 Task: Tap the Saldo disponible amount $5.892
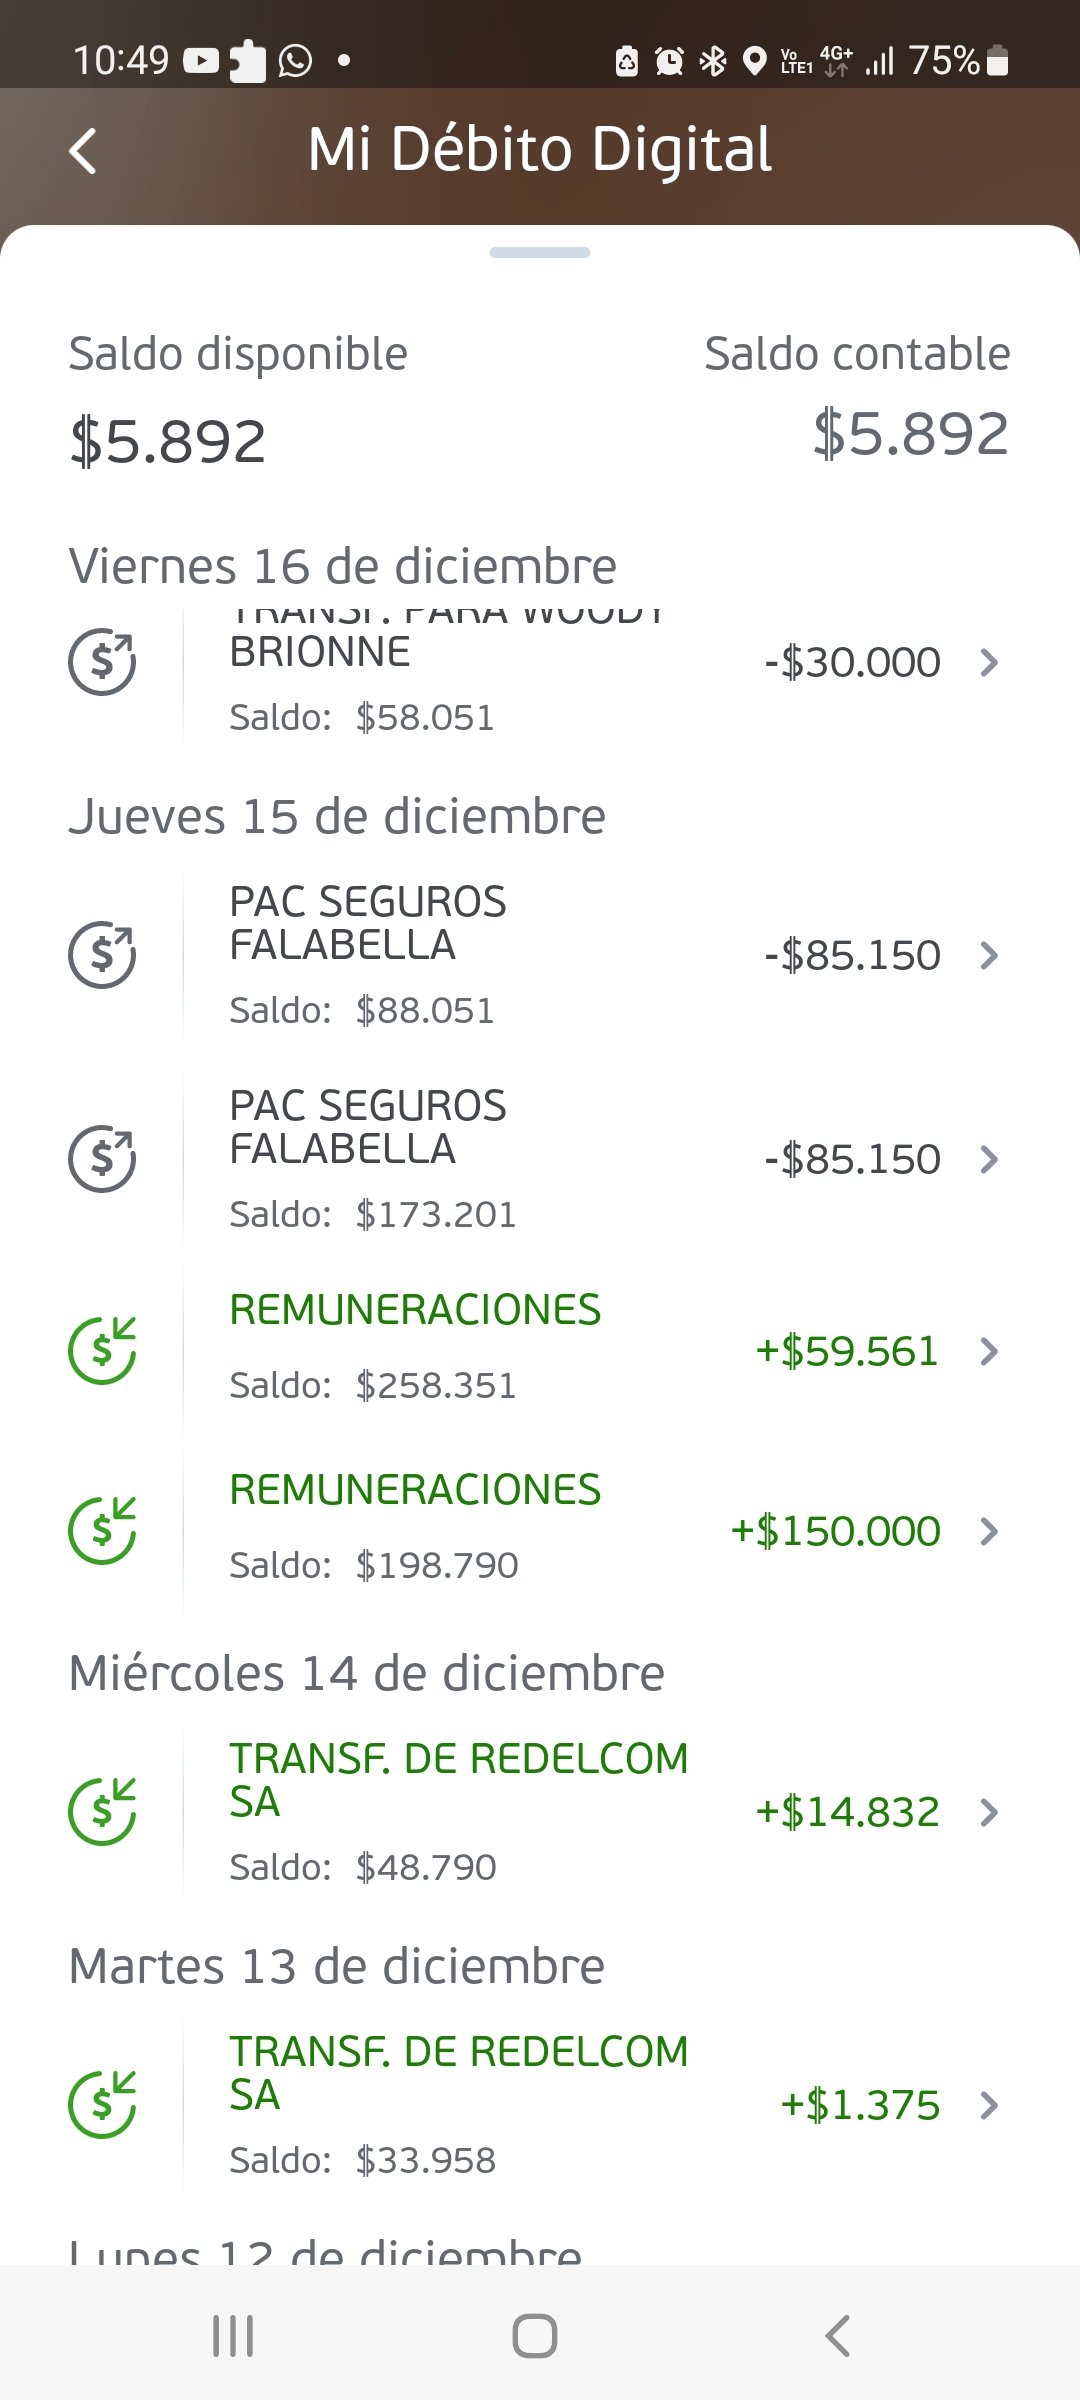tap(168, 441)
